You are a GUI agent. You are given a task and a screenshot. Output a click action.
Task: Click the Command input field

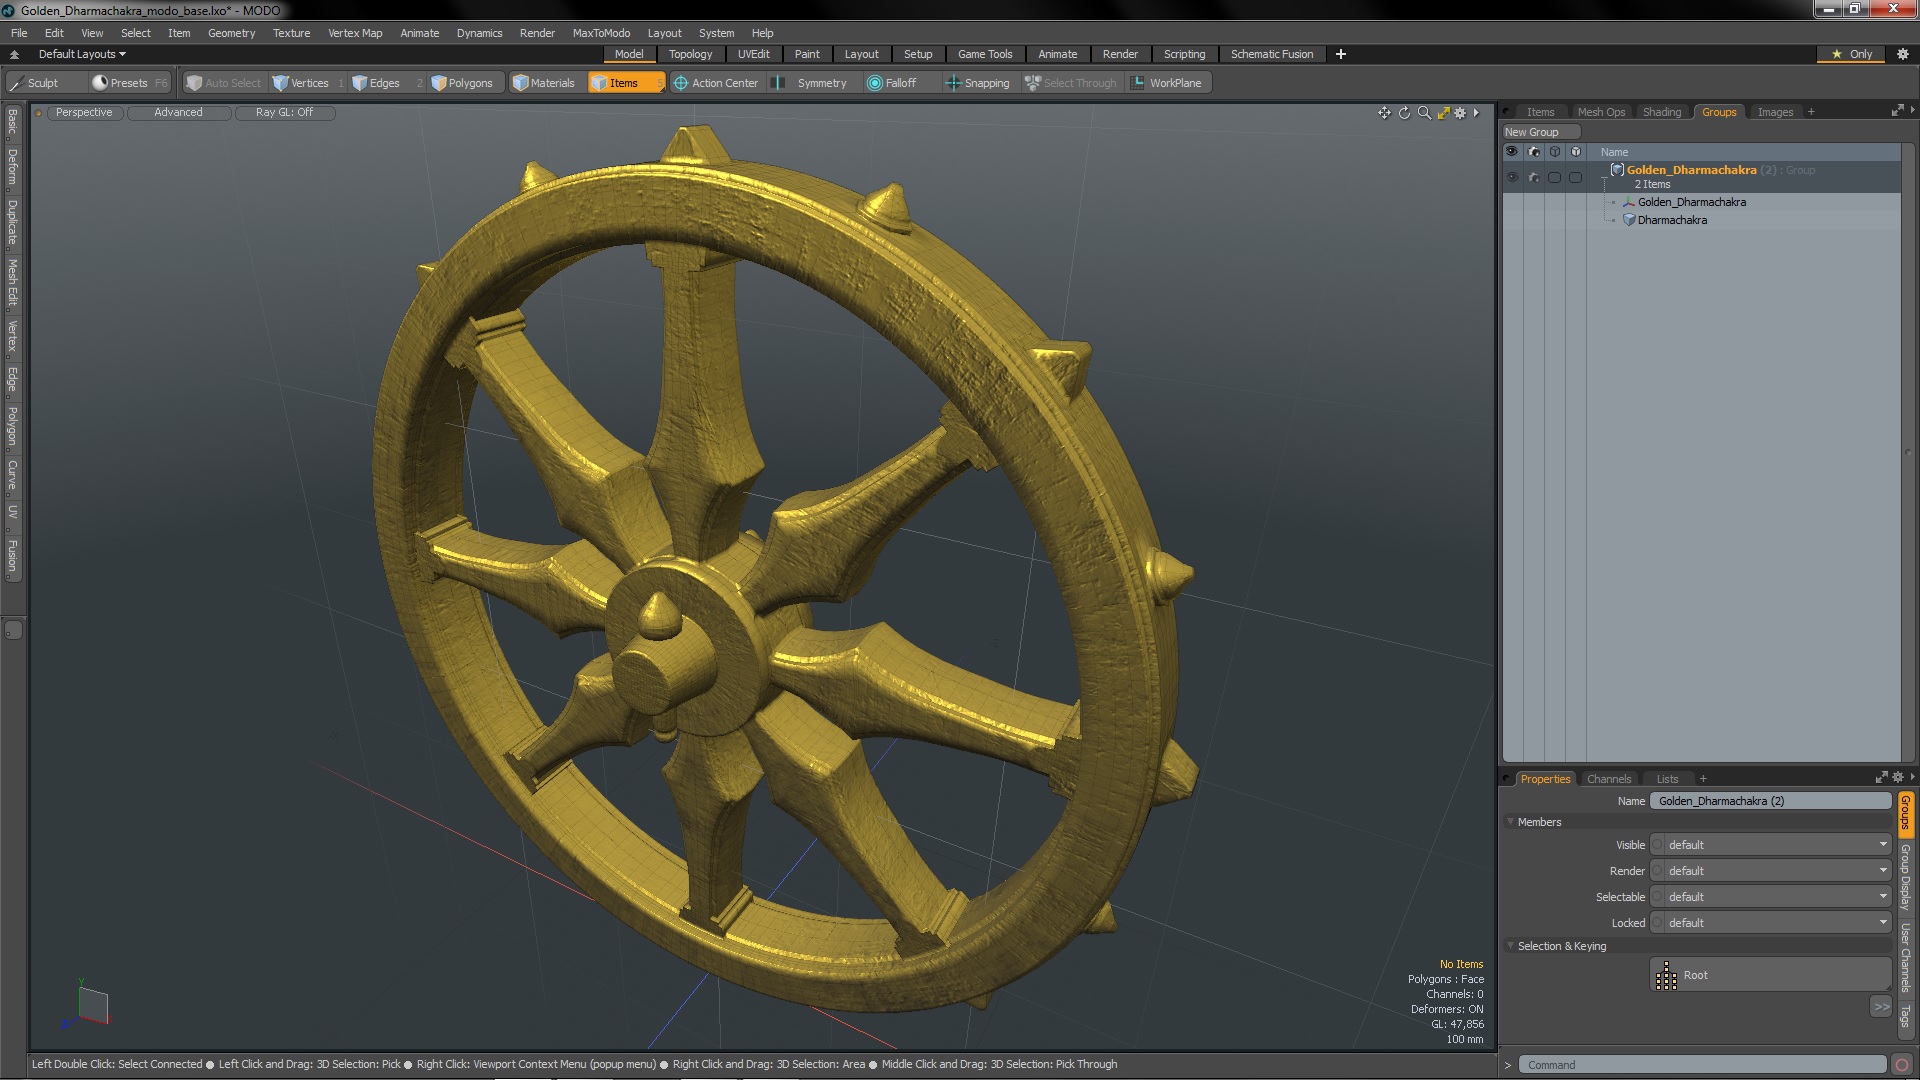pyautogui.click(x=1702, y=1065)
